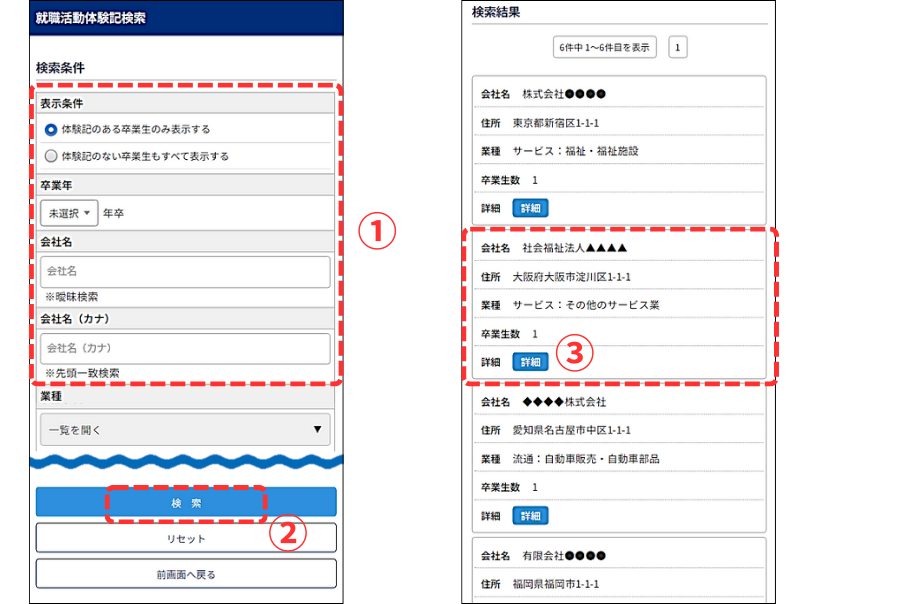Select page 1 in results pagination
Screen dimensions: 905x604
tap(677, 47)
